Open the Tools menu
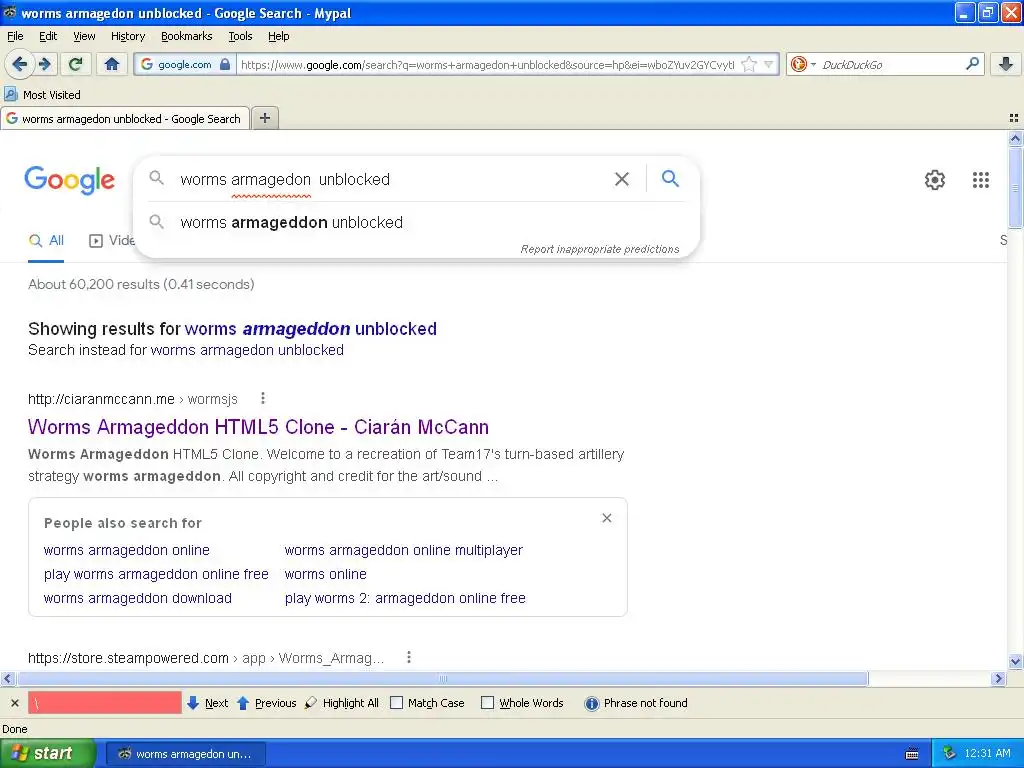1024x768 pixels. click(240, 36)
